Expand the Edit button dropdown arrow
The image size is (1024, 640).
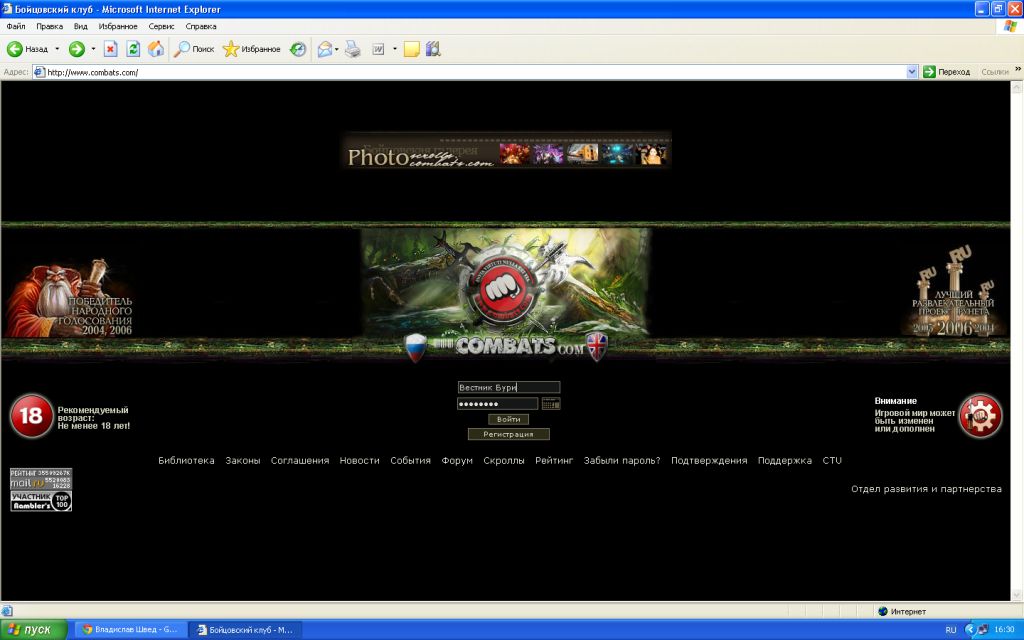[394, 49]
